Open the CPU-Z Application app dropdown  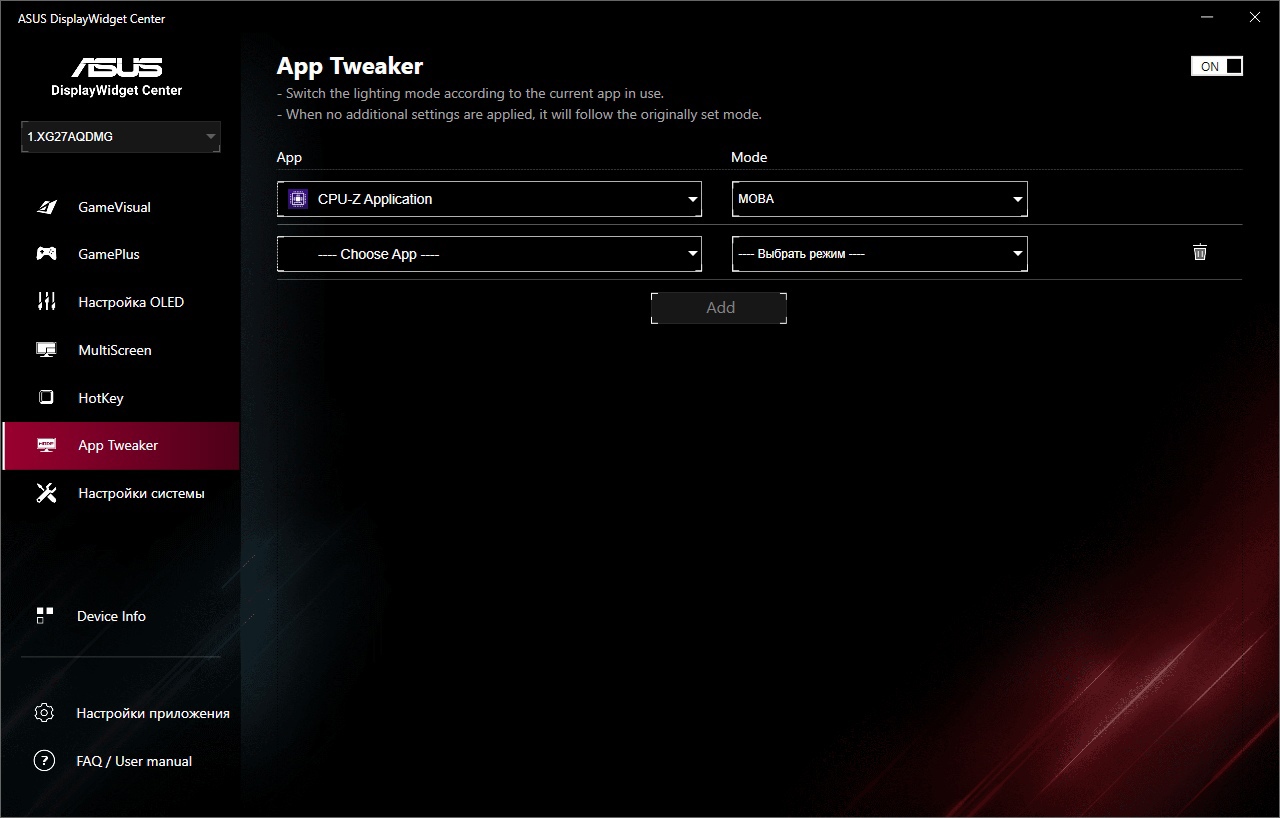(489, 199)
